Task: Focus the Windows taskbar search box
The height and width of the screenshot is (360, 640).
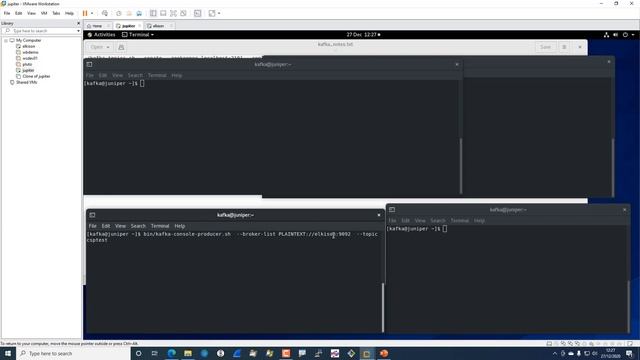Action: [73, 353]
